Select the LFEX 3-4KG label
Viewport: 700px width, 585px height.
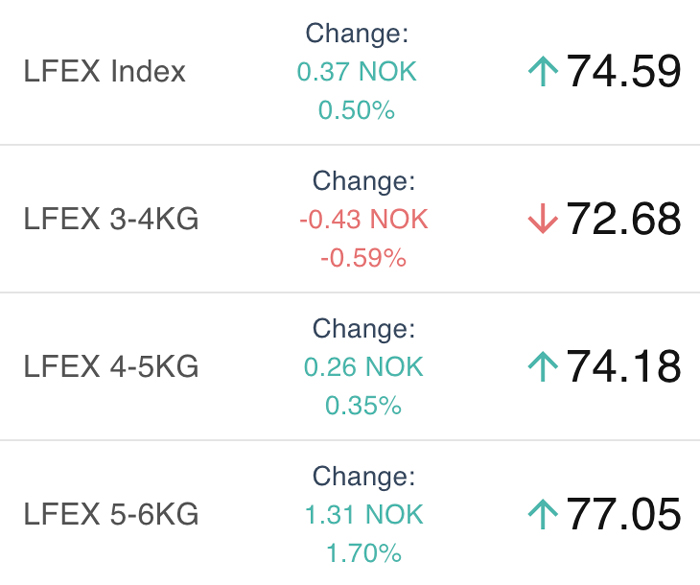point(111,219)
